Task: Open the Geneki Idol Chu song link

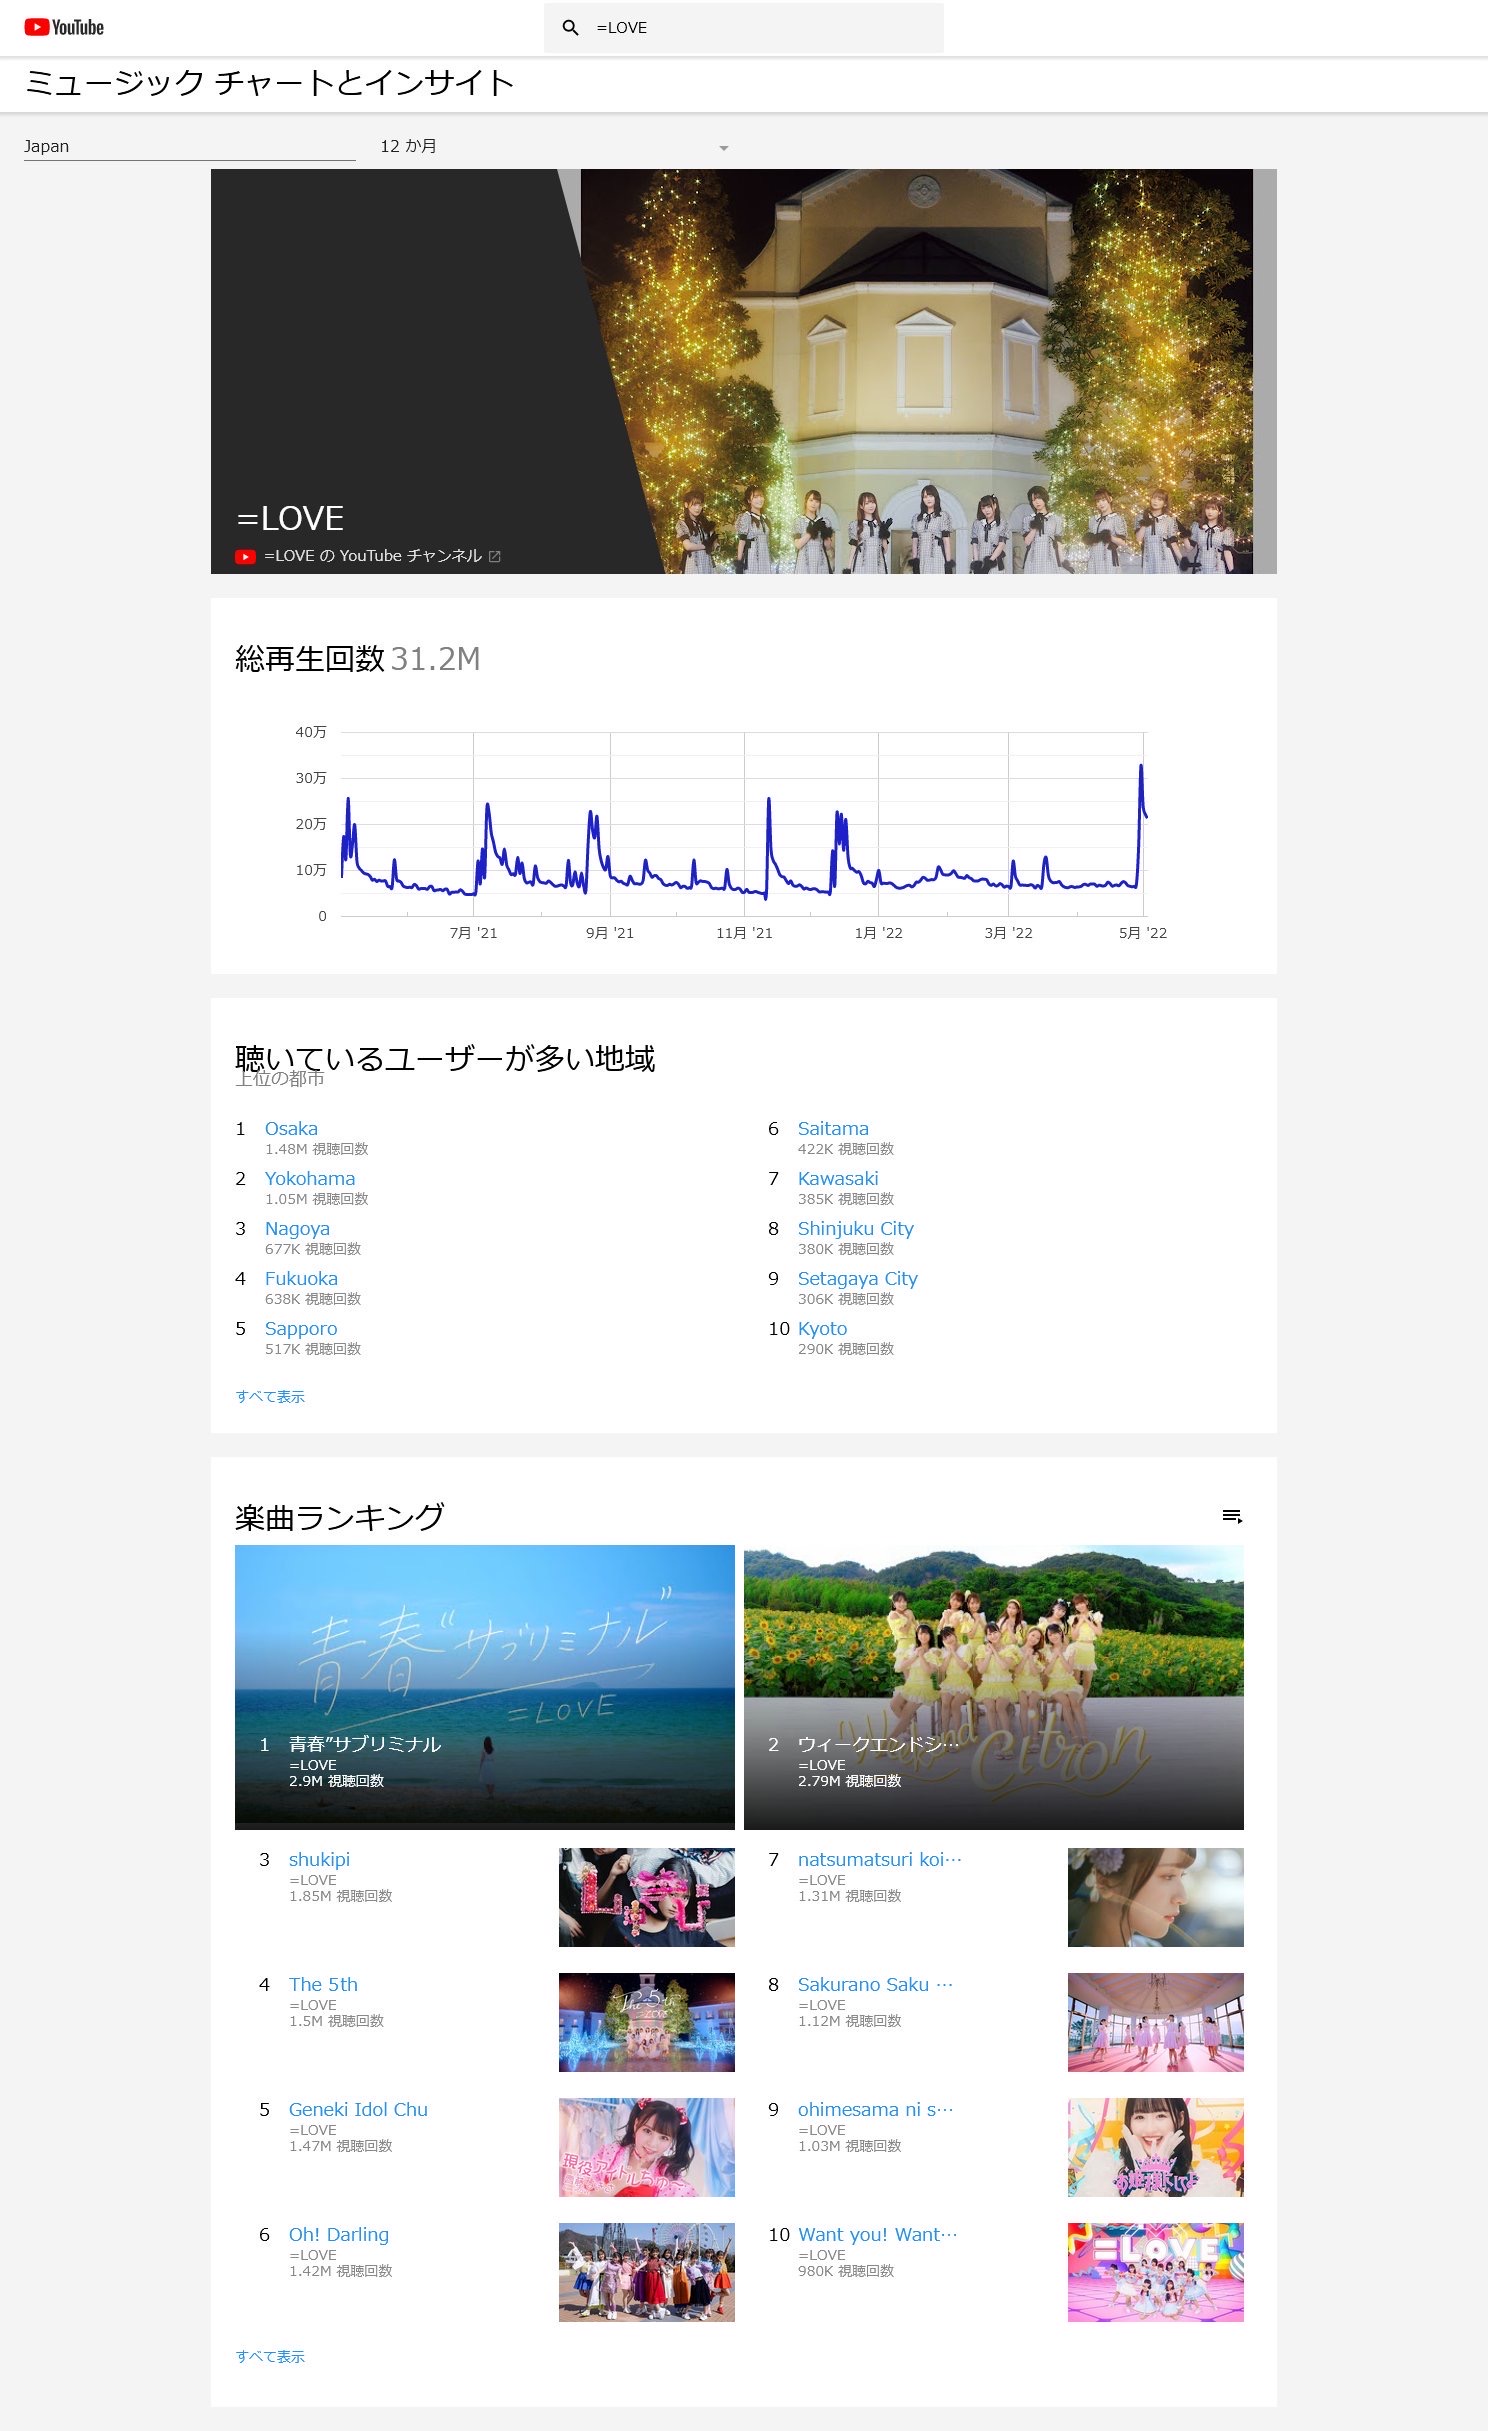Action: (358, 2110)
